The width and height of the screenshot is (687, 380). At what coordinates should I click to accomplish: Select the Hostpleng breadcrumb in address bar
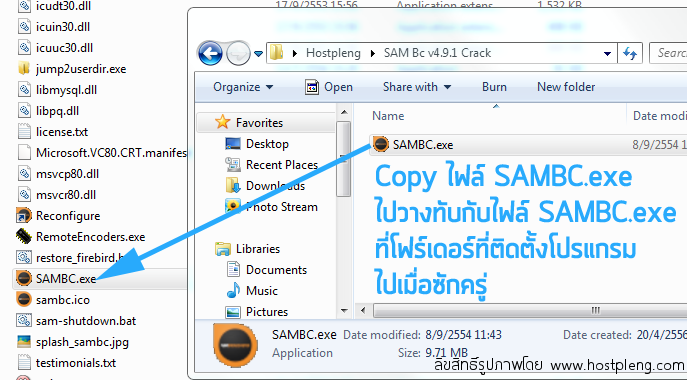coord(333,53)
